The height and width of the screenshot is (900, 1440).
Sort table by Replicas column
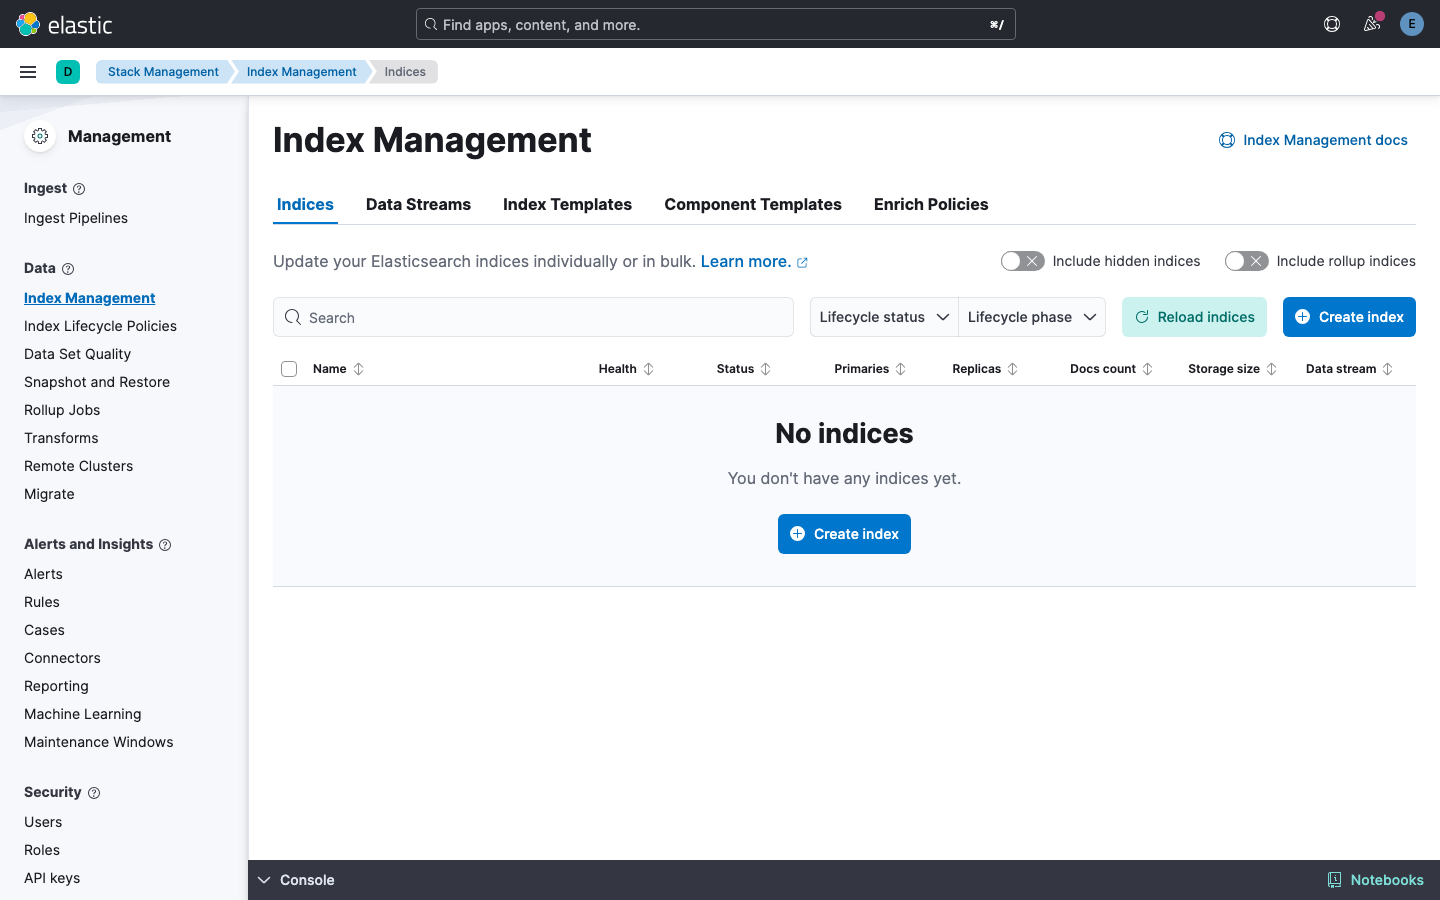[985, 369]
